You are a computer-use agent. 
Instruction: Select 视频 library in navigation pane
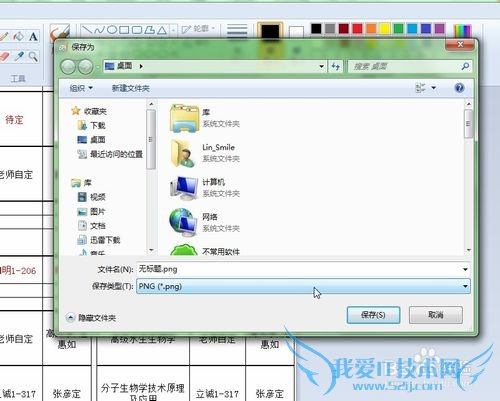[91, 197]
